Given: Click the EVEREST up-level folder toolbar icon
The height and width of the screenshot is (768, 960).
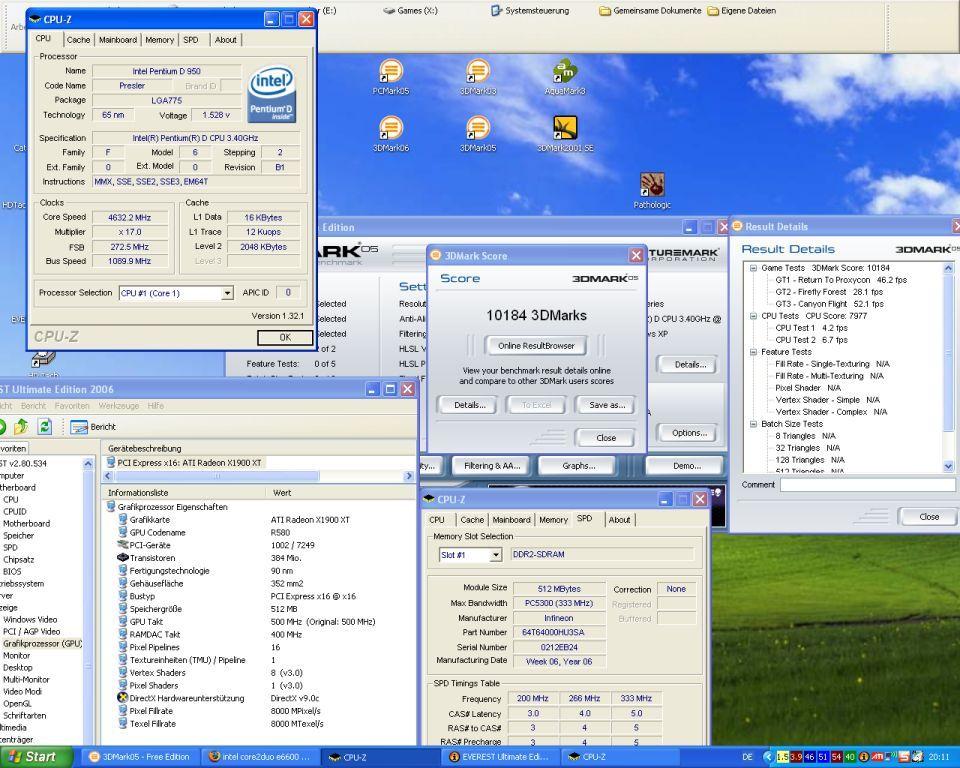Looking at the screenshot, I should coord(21,426).
